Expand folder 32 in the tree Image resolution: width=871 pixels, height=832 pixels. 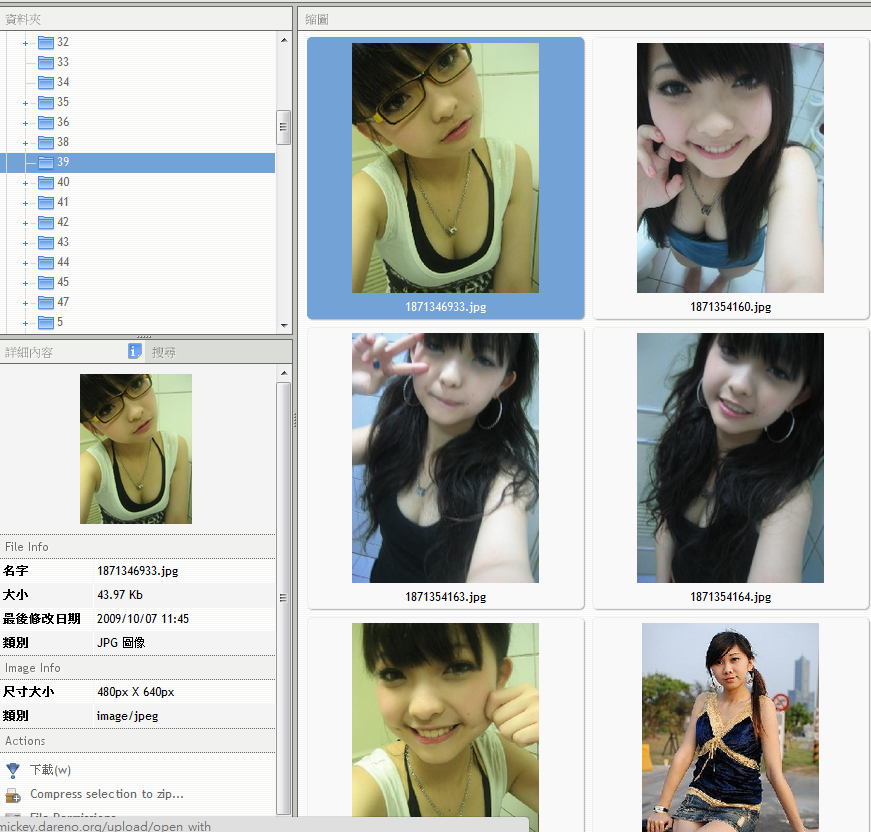click(x=25, y=43)
